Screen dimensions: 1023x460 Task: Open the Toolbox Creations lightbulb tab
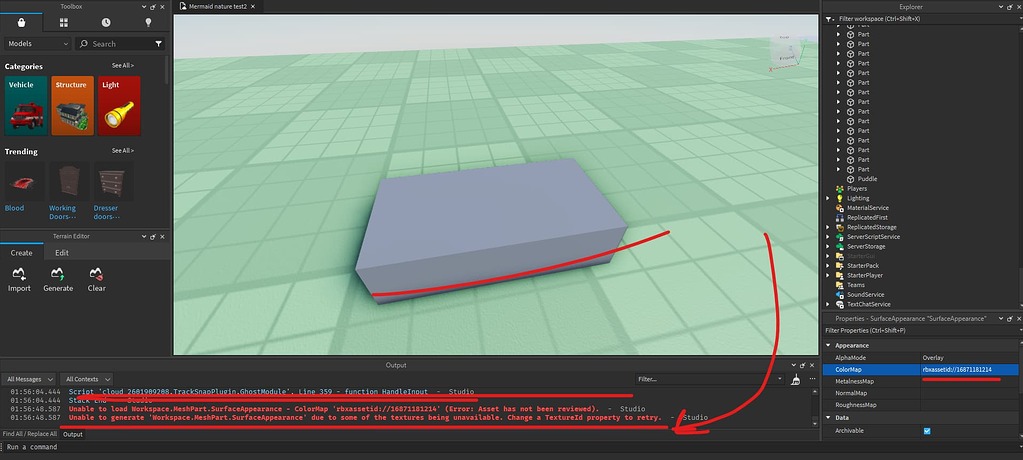(x=148, y=23)
